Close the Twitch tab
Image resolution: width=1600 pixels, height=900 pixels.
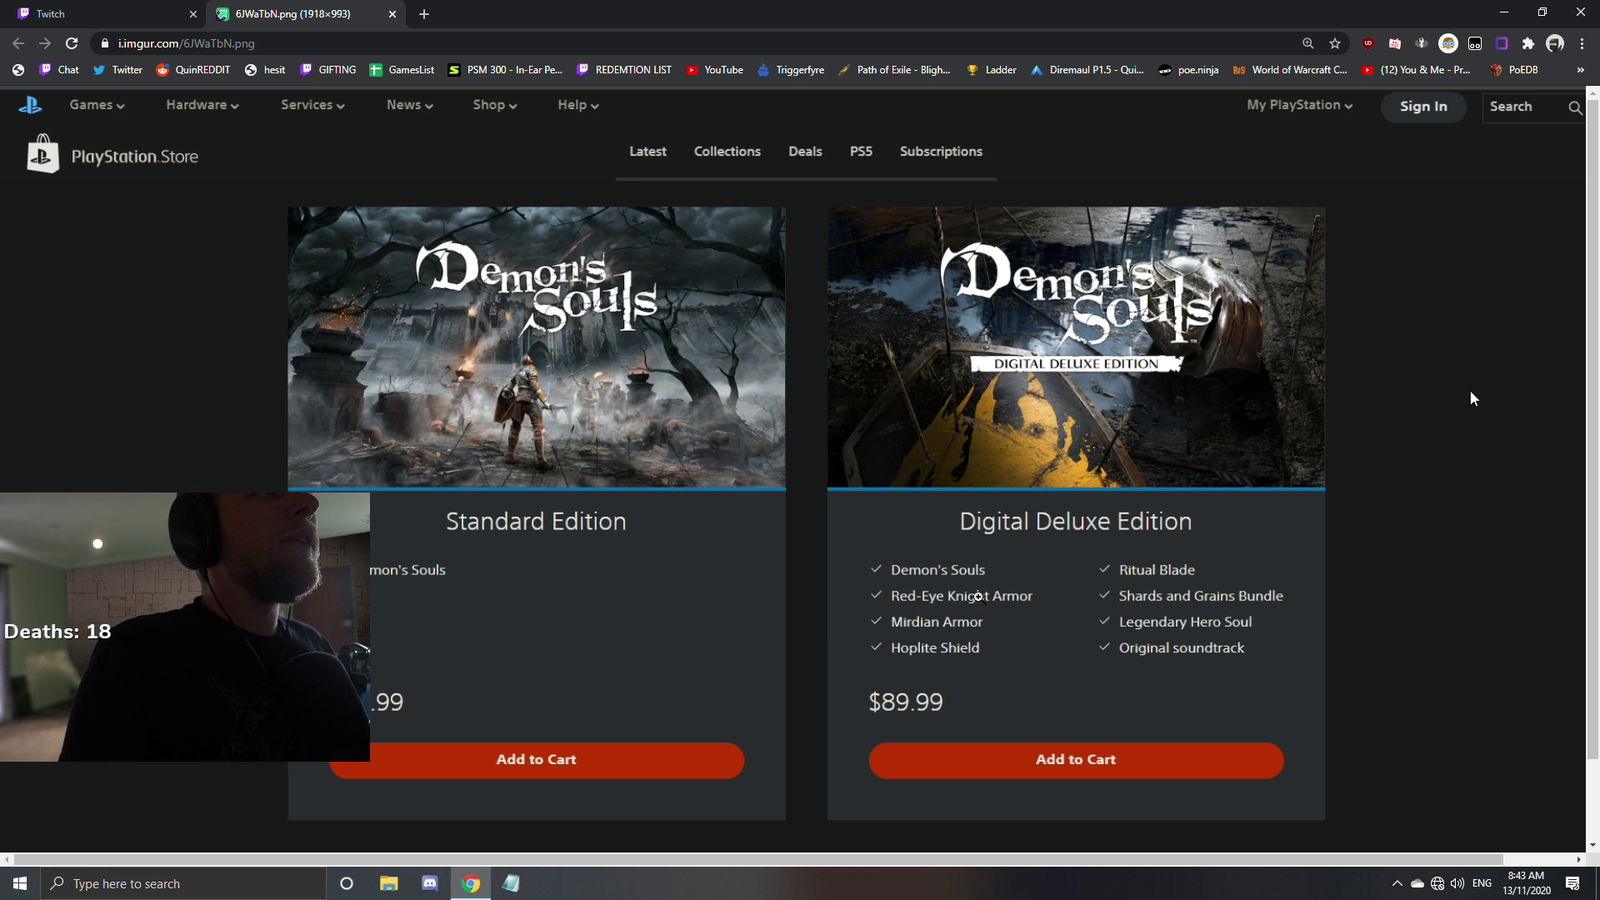click(x=193, y=14)
